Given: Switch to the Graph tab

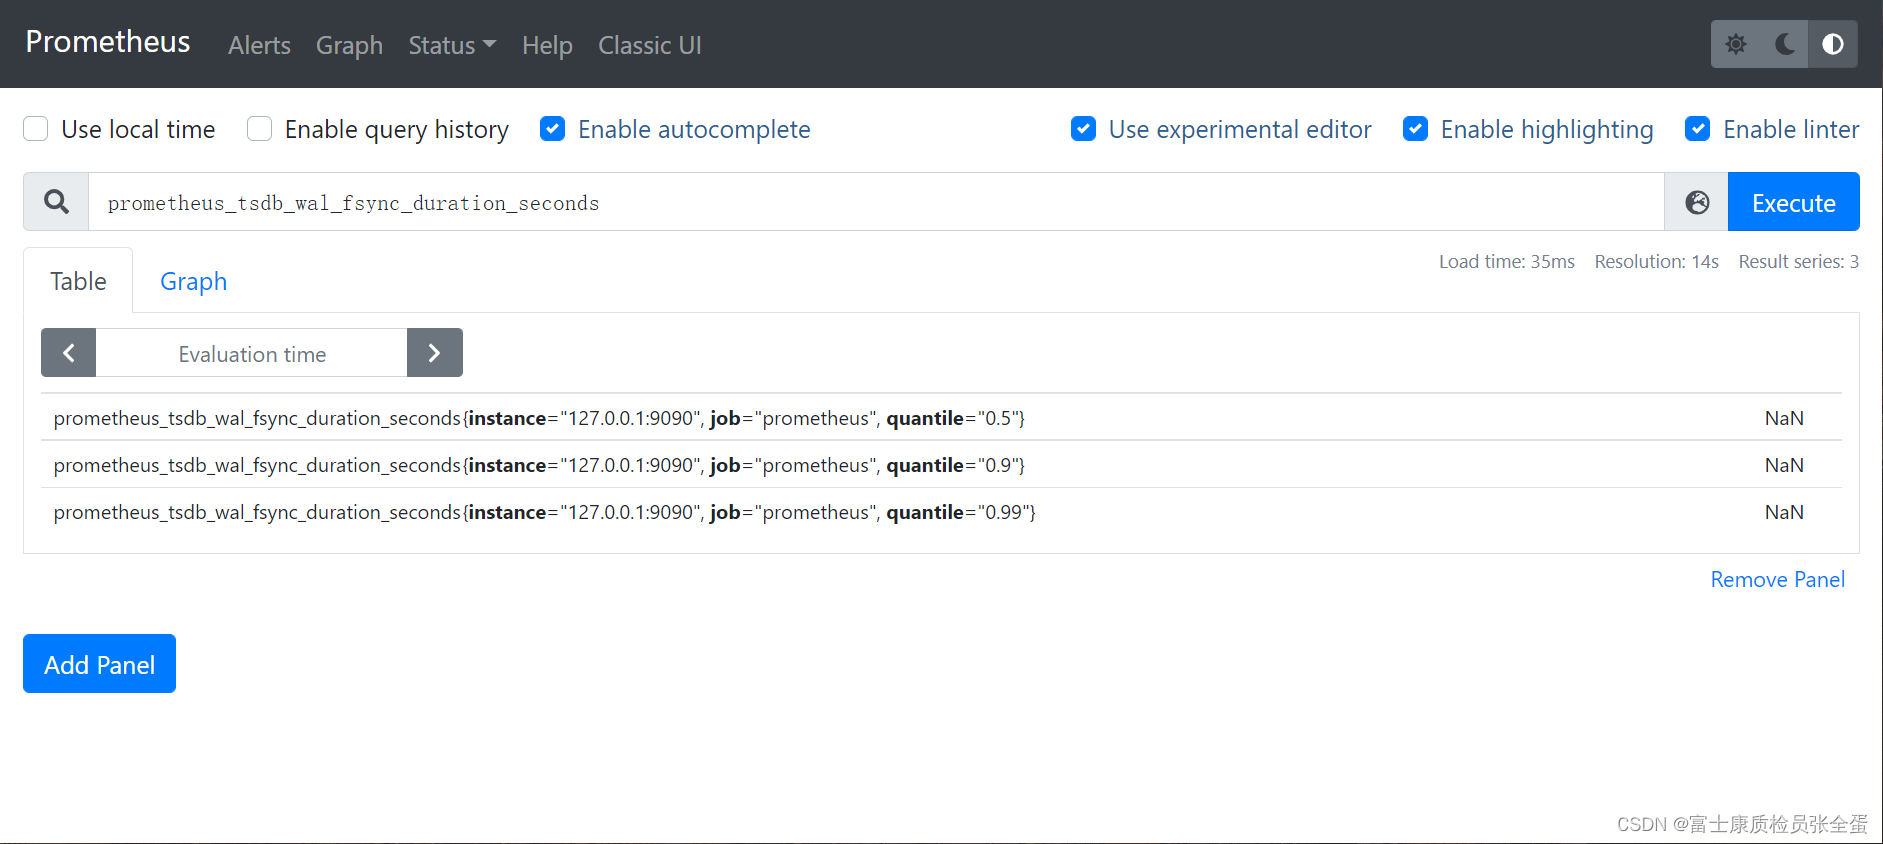Looking at the screenshot, I should 194,281.
